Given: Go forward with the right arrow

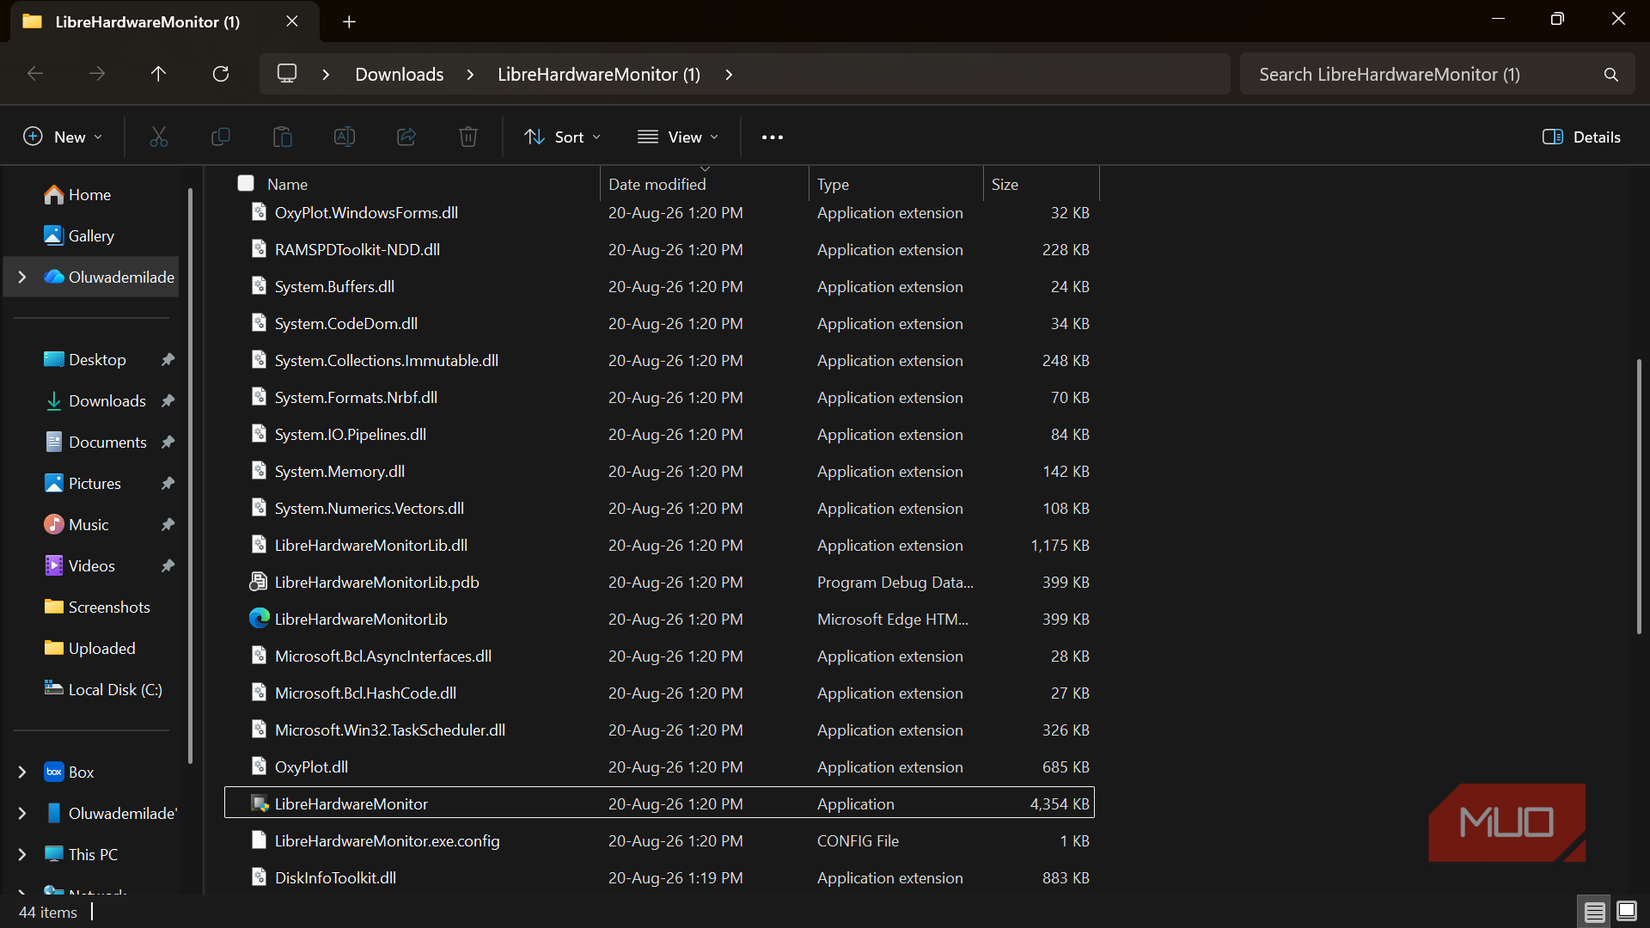Looking at the screenshot, I should click(x=97, y=74).
